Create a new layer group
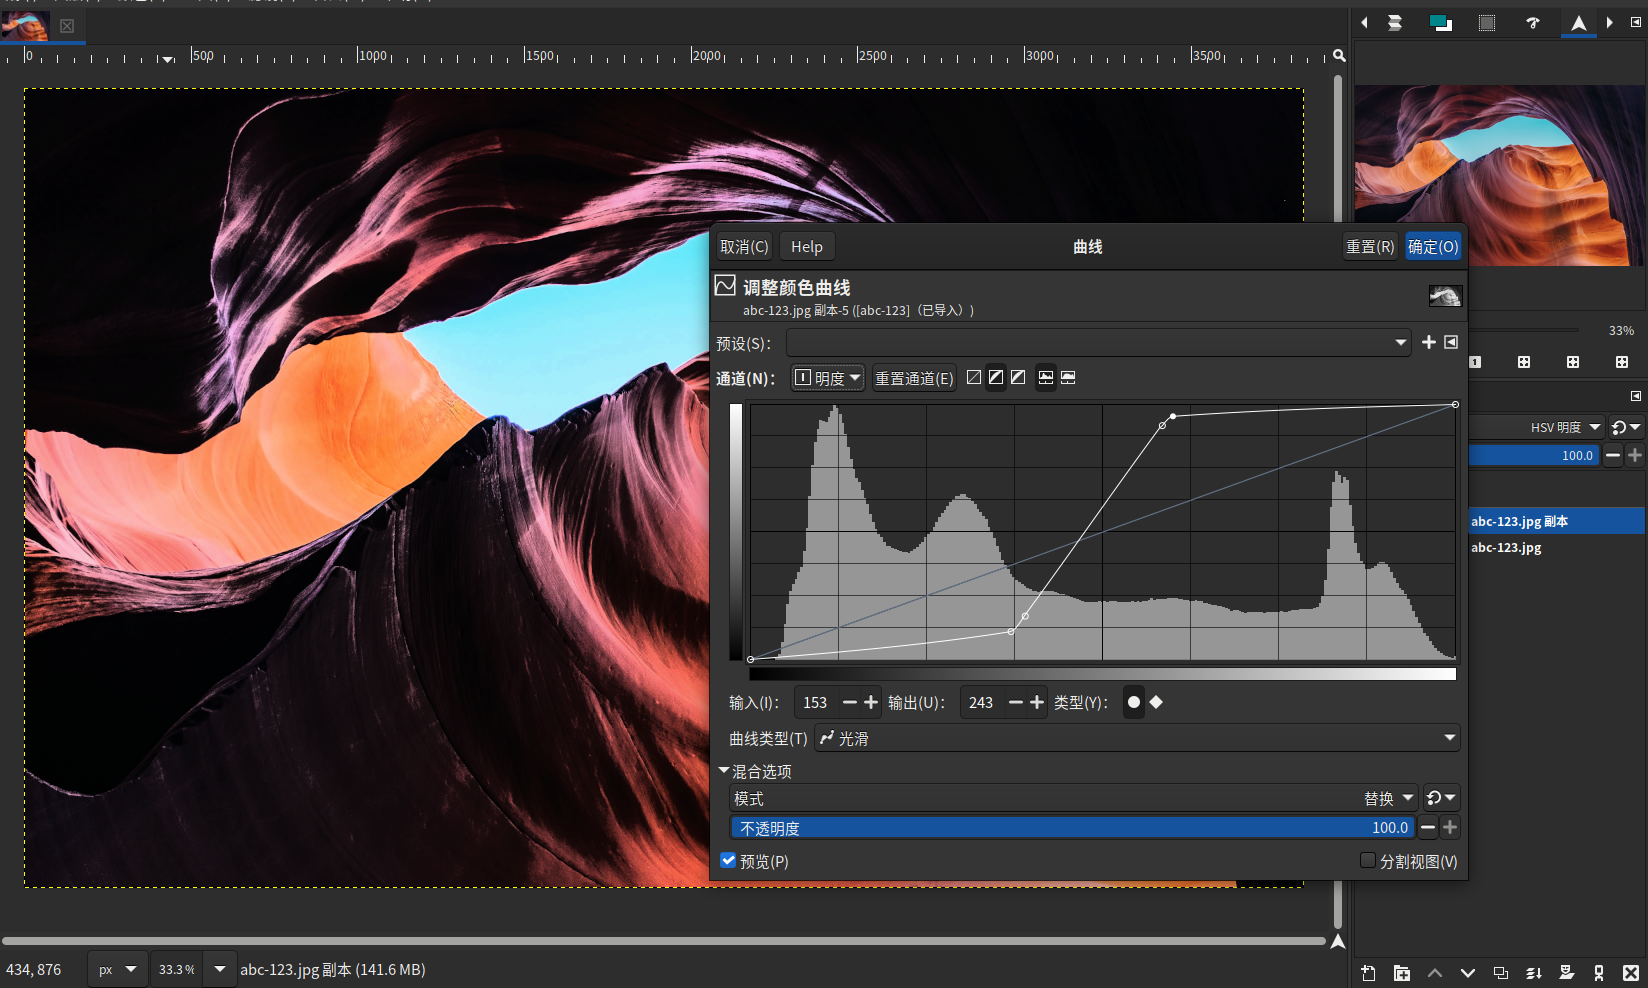 click(1401, 973)
